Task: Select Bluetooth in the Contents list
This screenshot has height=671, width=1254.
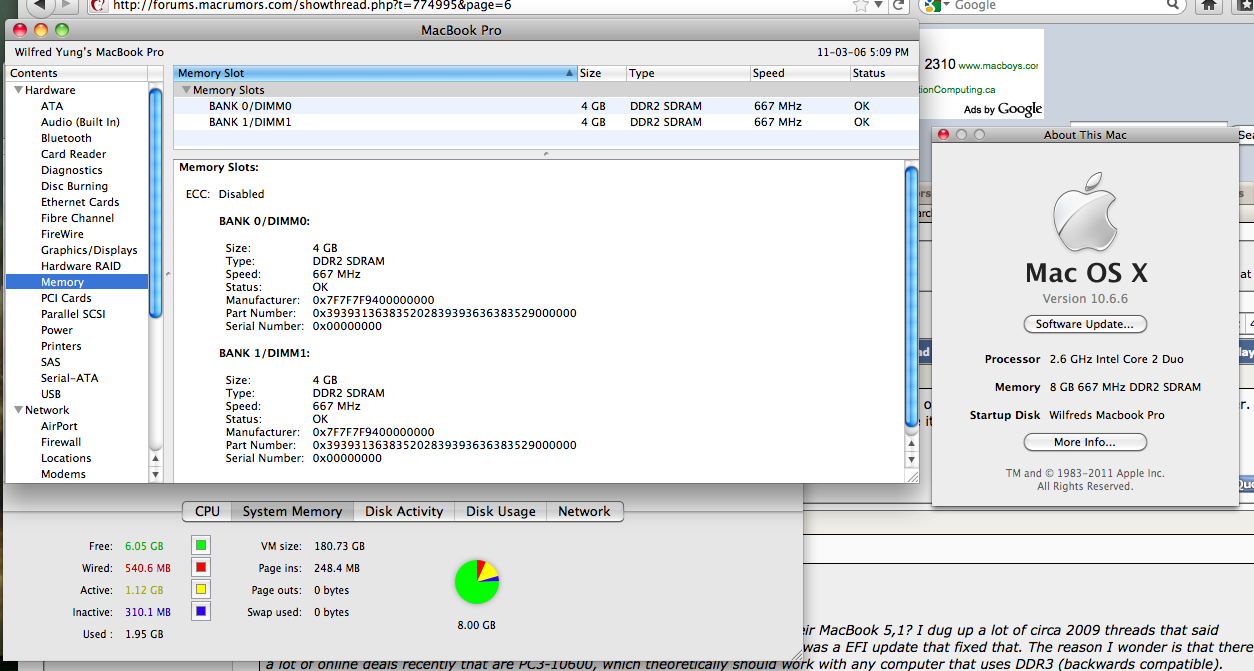Action: pos(66,138)
